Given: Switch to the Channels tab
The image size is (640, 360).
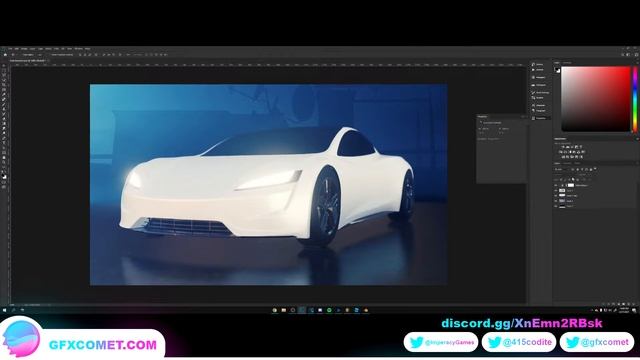Looking at the screenshot, I should (x=567, y=163).
